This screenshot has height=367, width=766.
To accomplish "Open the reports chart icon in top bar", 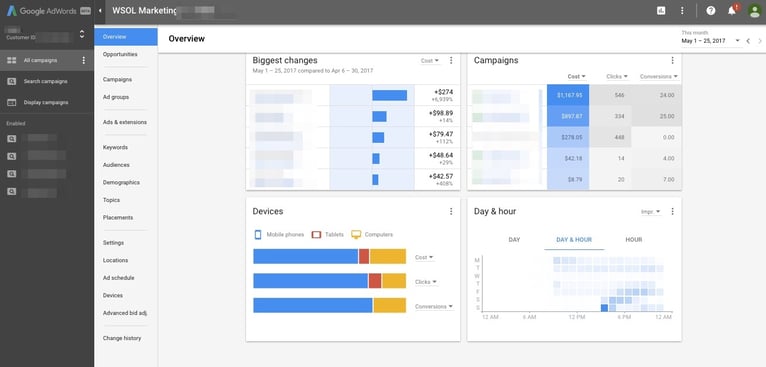I will pyautogui.click(x=661, y=11).
